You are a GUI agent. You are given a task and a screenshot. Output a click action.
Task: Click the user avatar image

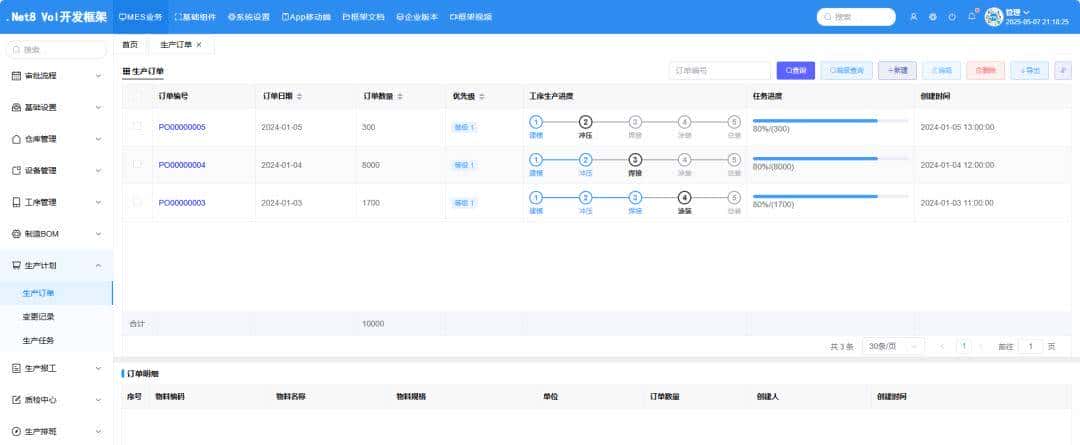993,17
